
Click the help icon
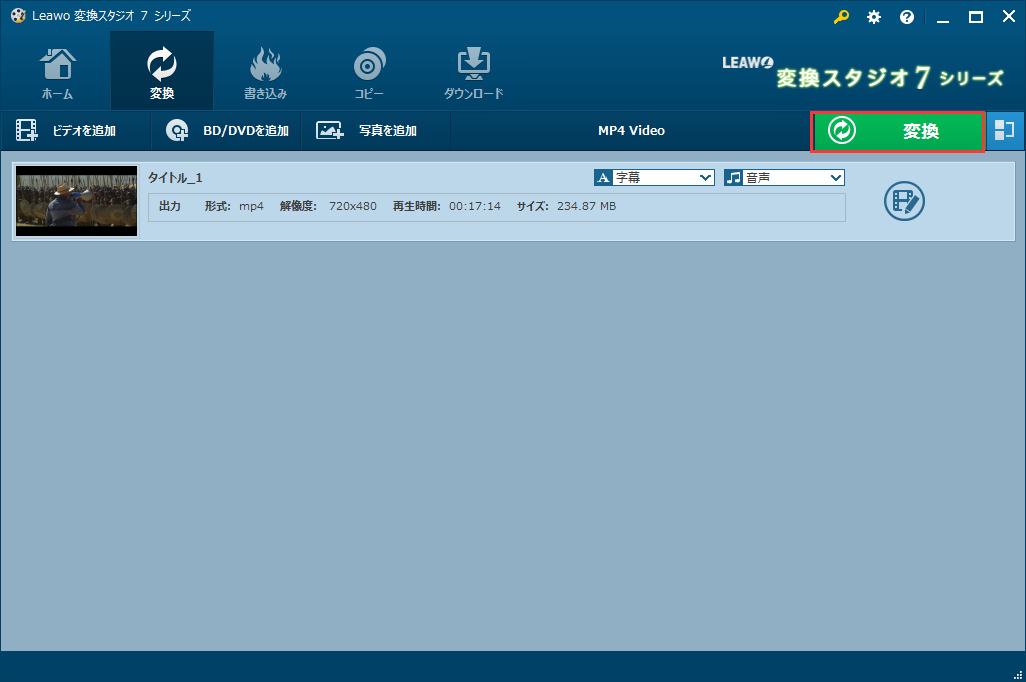point(907,17)
